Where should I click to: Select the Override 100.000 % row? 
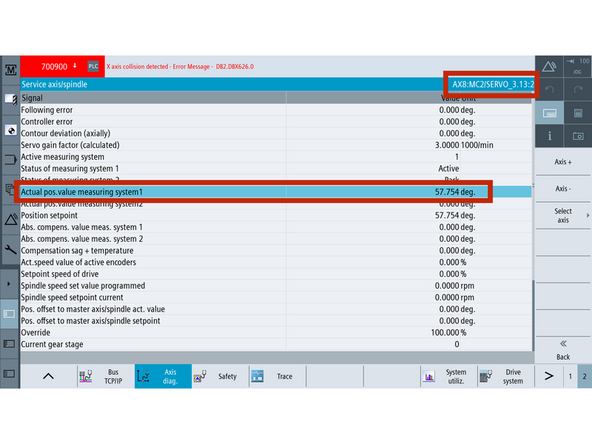[x=276, y=332]
